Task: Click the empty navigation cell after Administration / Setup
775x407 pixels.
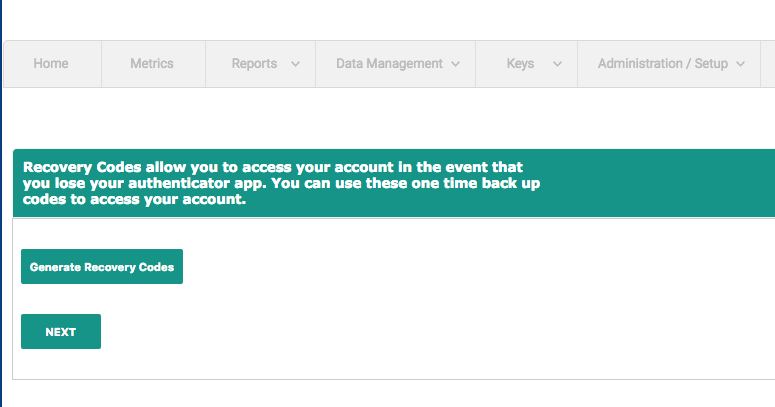Action: pyautogui.click(x=767, y=64)
